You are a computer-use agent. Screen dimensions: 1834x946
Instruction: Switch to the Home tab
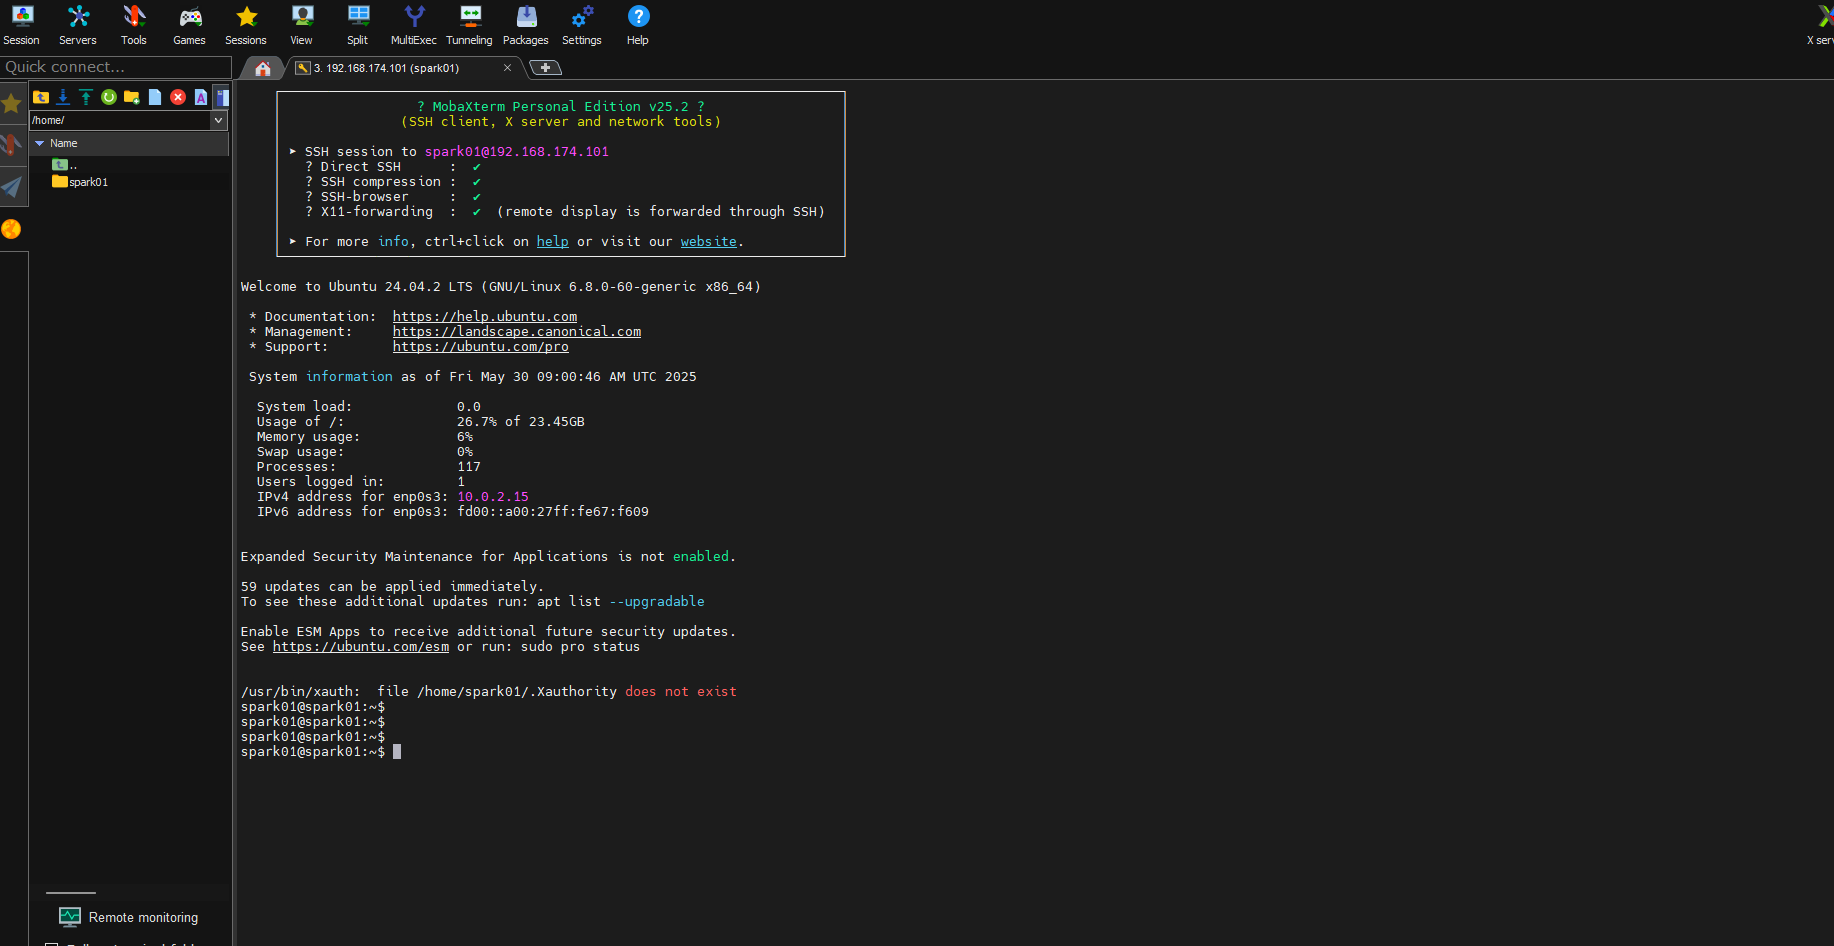click(263, 68)
